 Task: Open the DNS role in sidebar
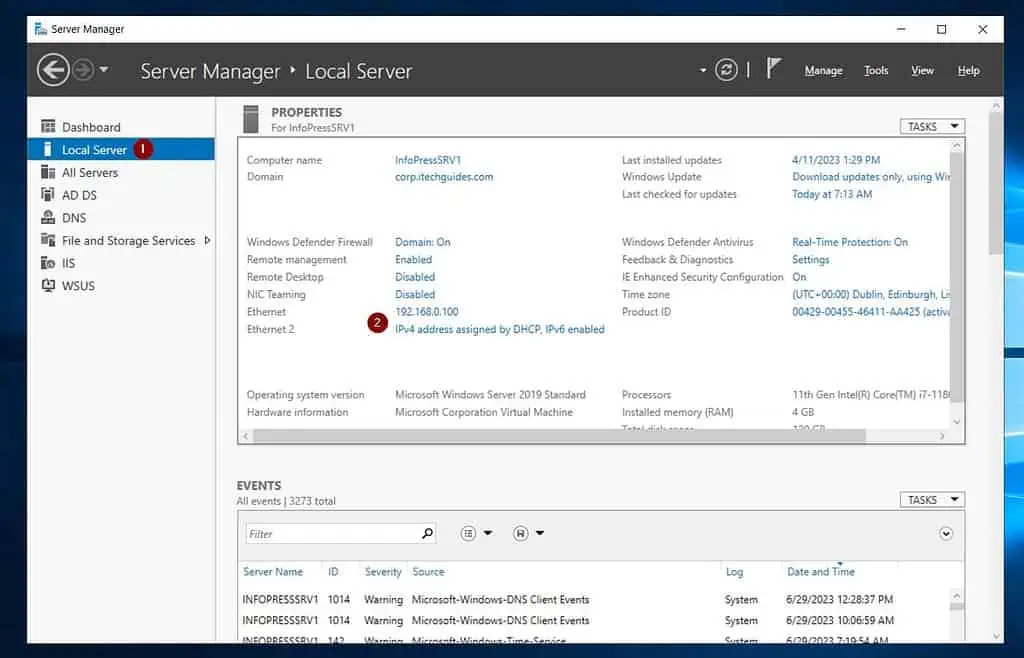coord(74,218)
